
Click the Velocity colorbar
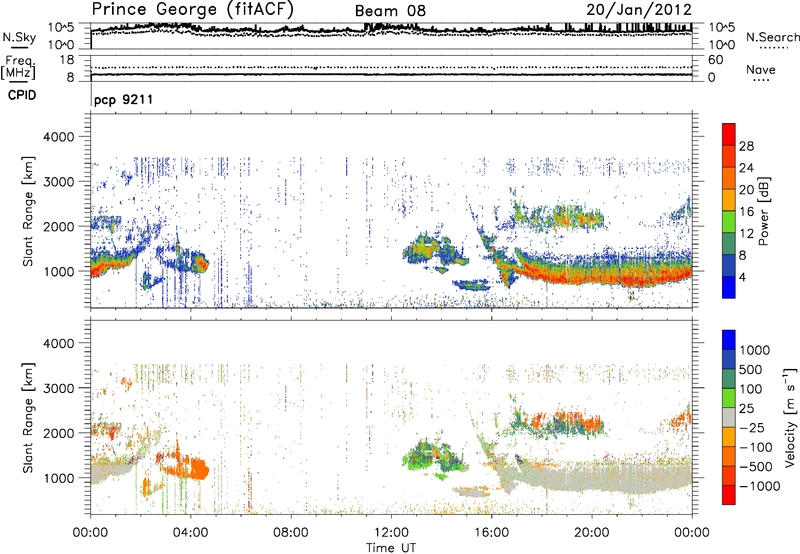[729, 417]
